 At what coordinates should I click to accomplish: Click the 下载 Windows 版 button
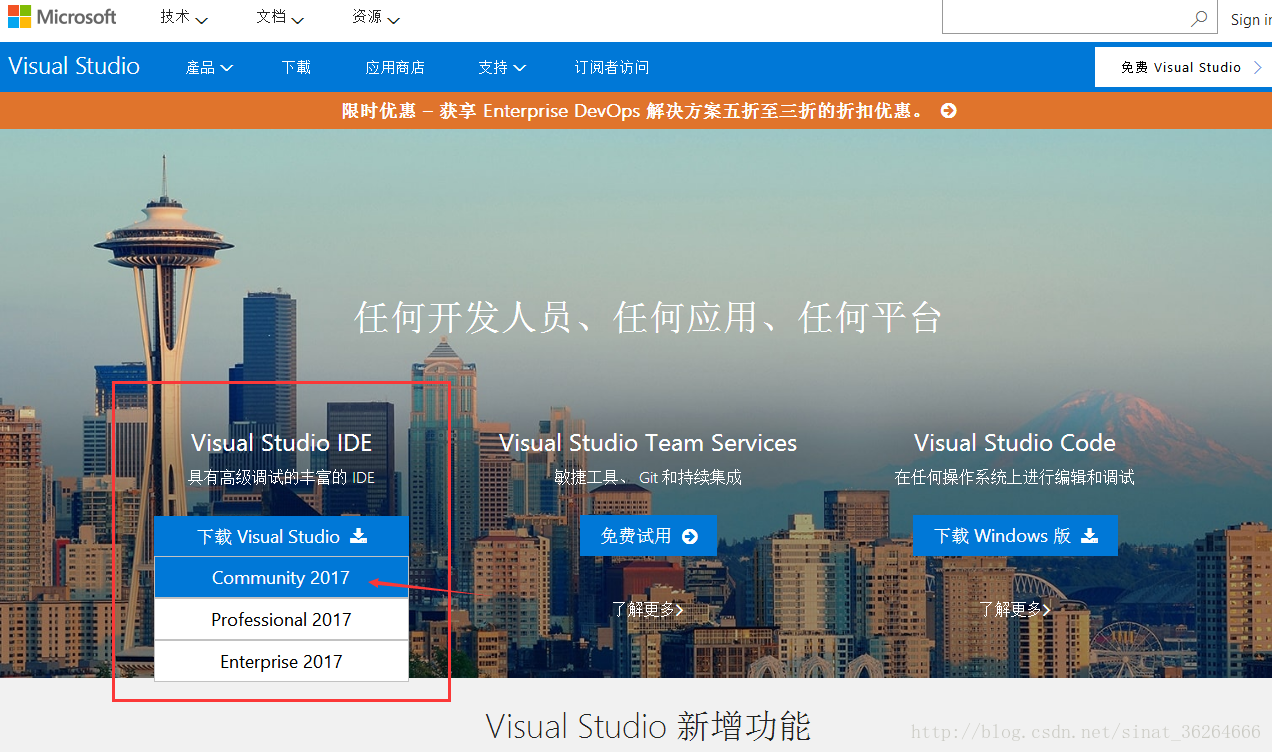(x=1015, y=536)
